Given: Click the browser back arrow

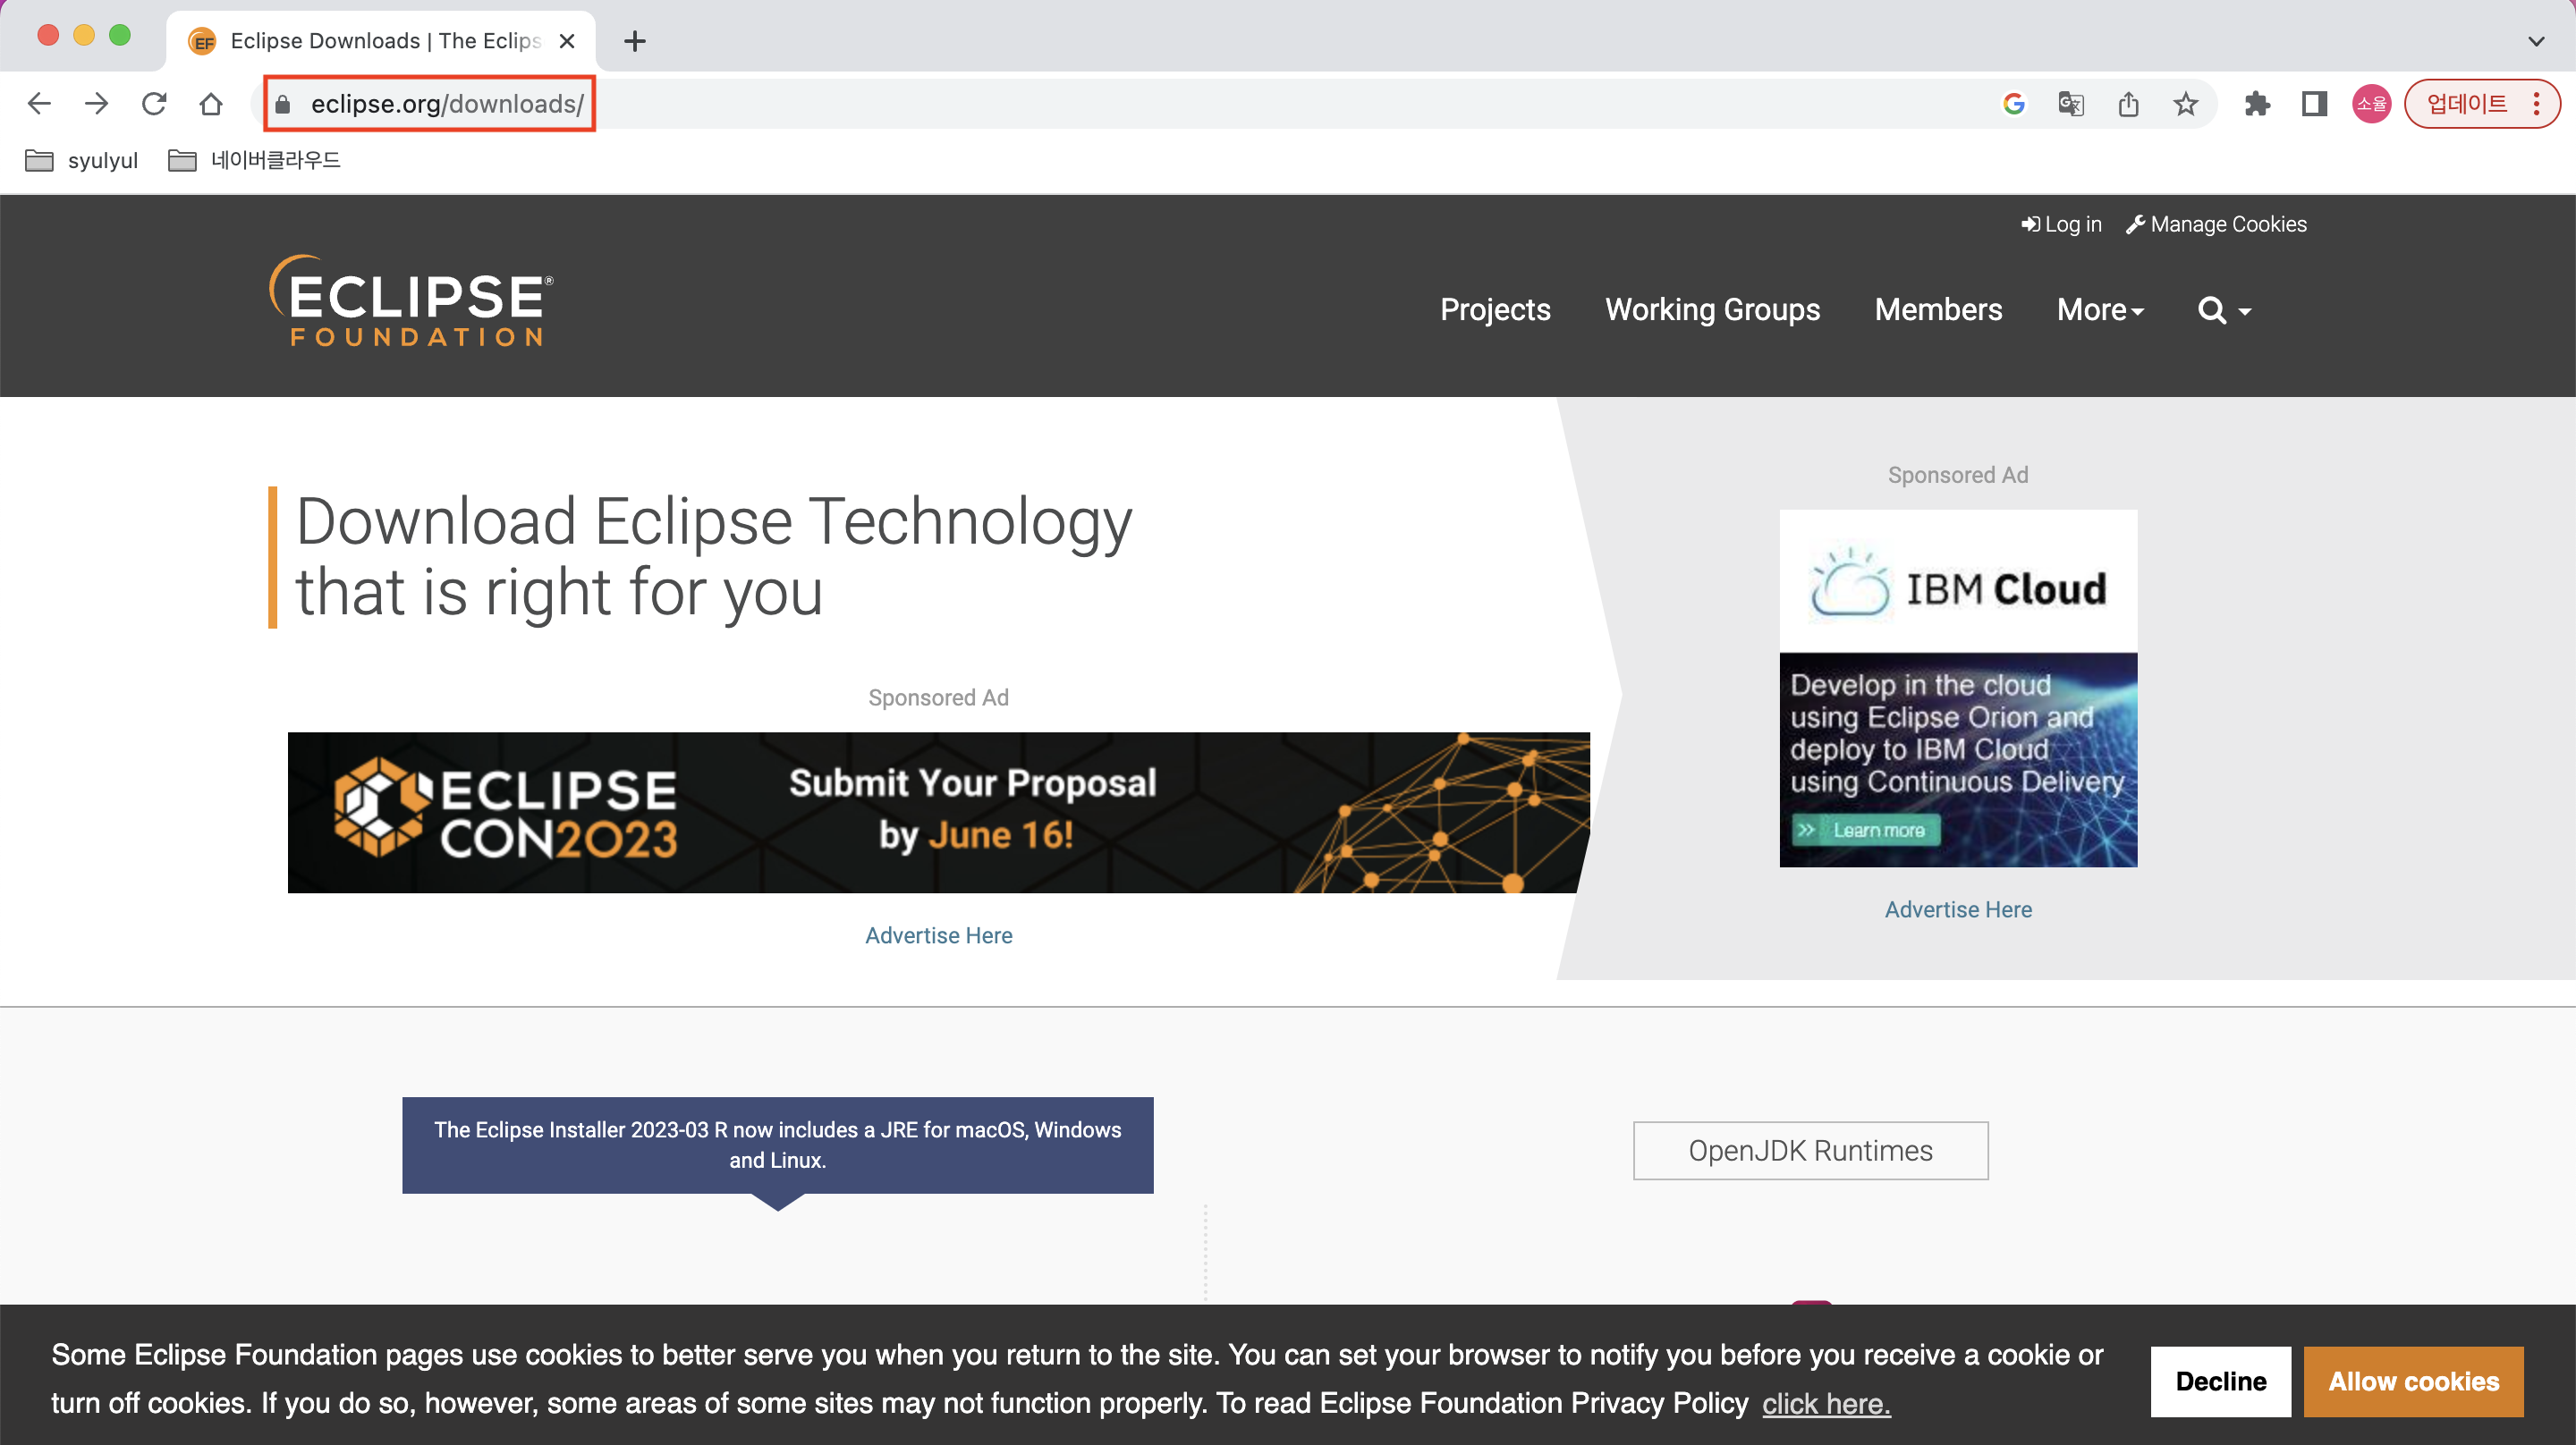Looking at the screenshot, I should point(39,104).
